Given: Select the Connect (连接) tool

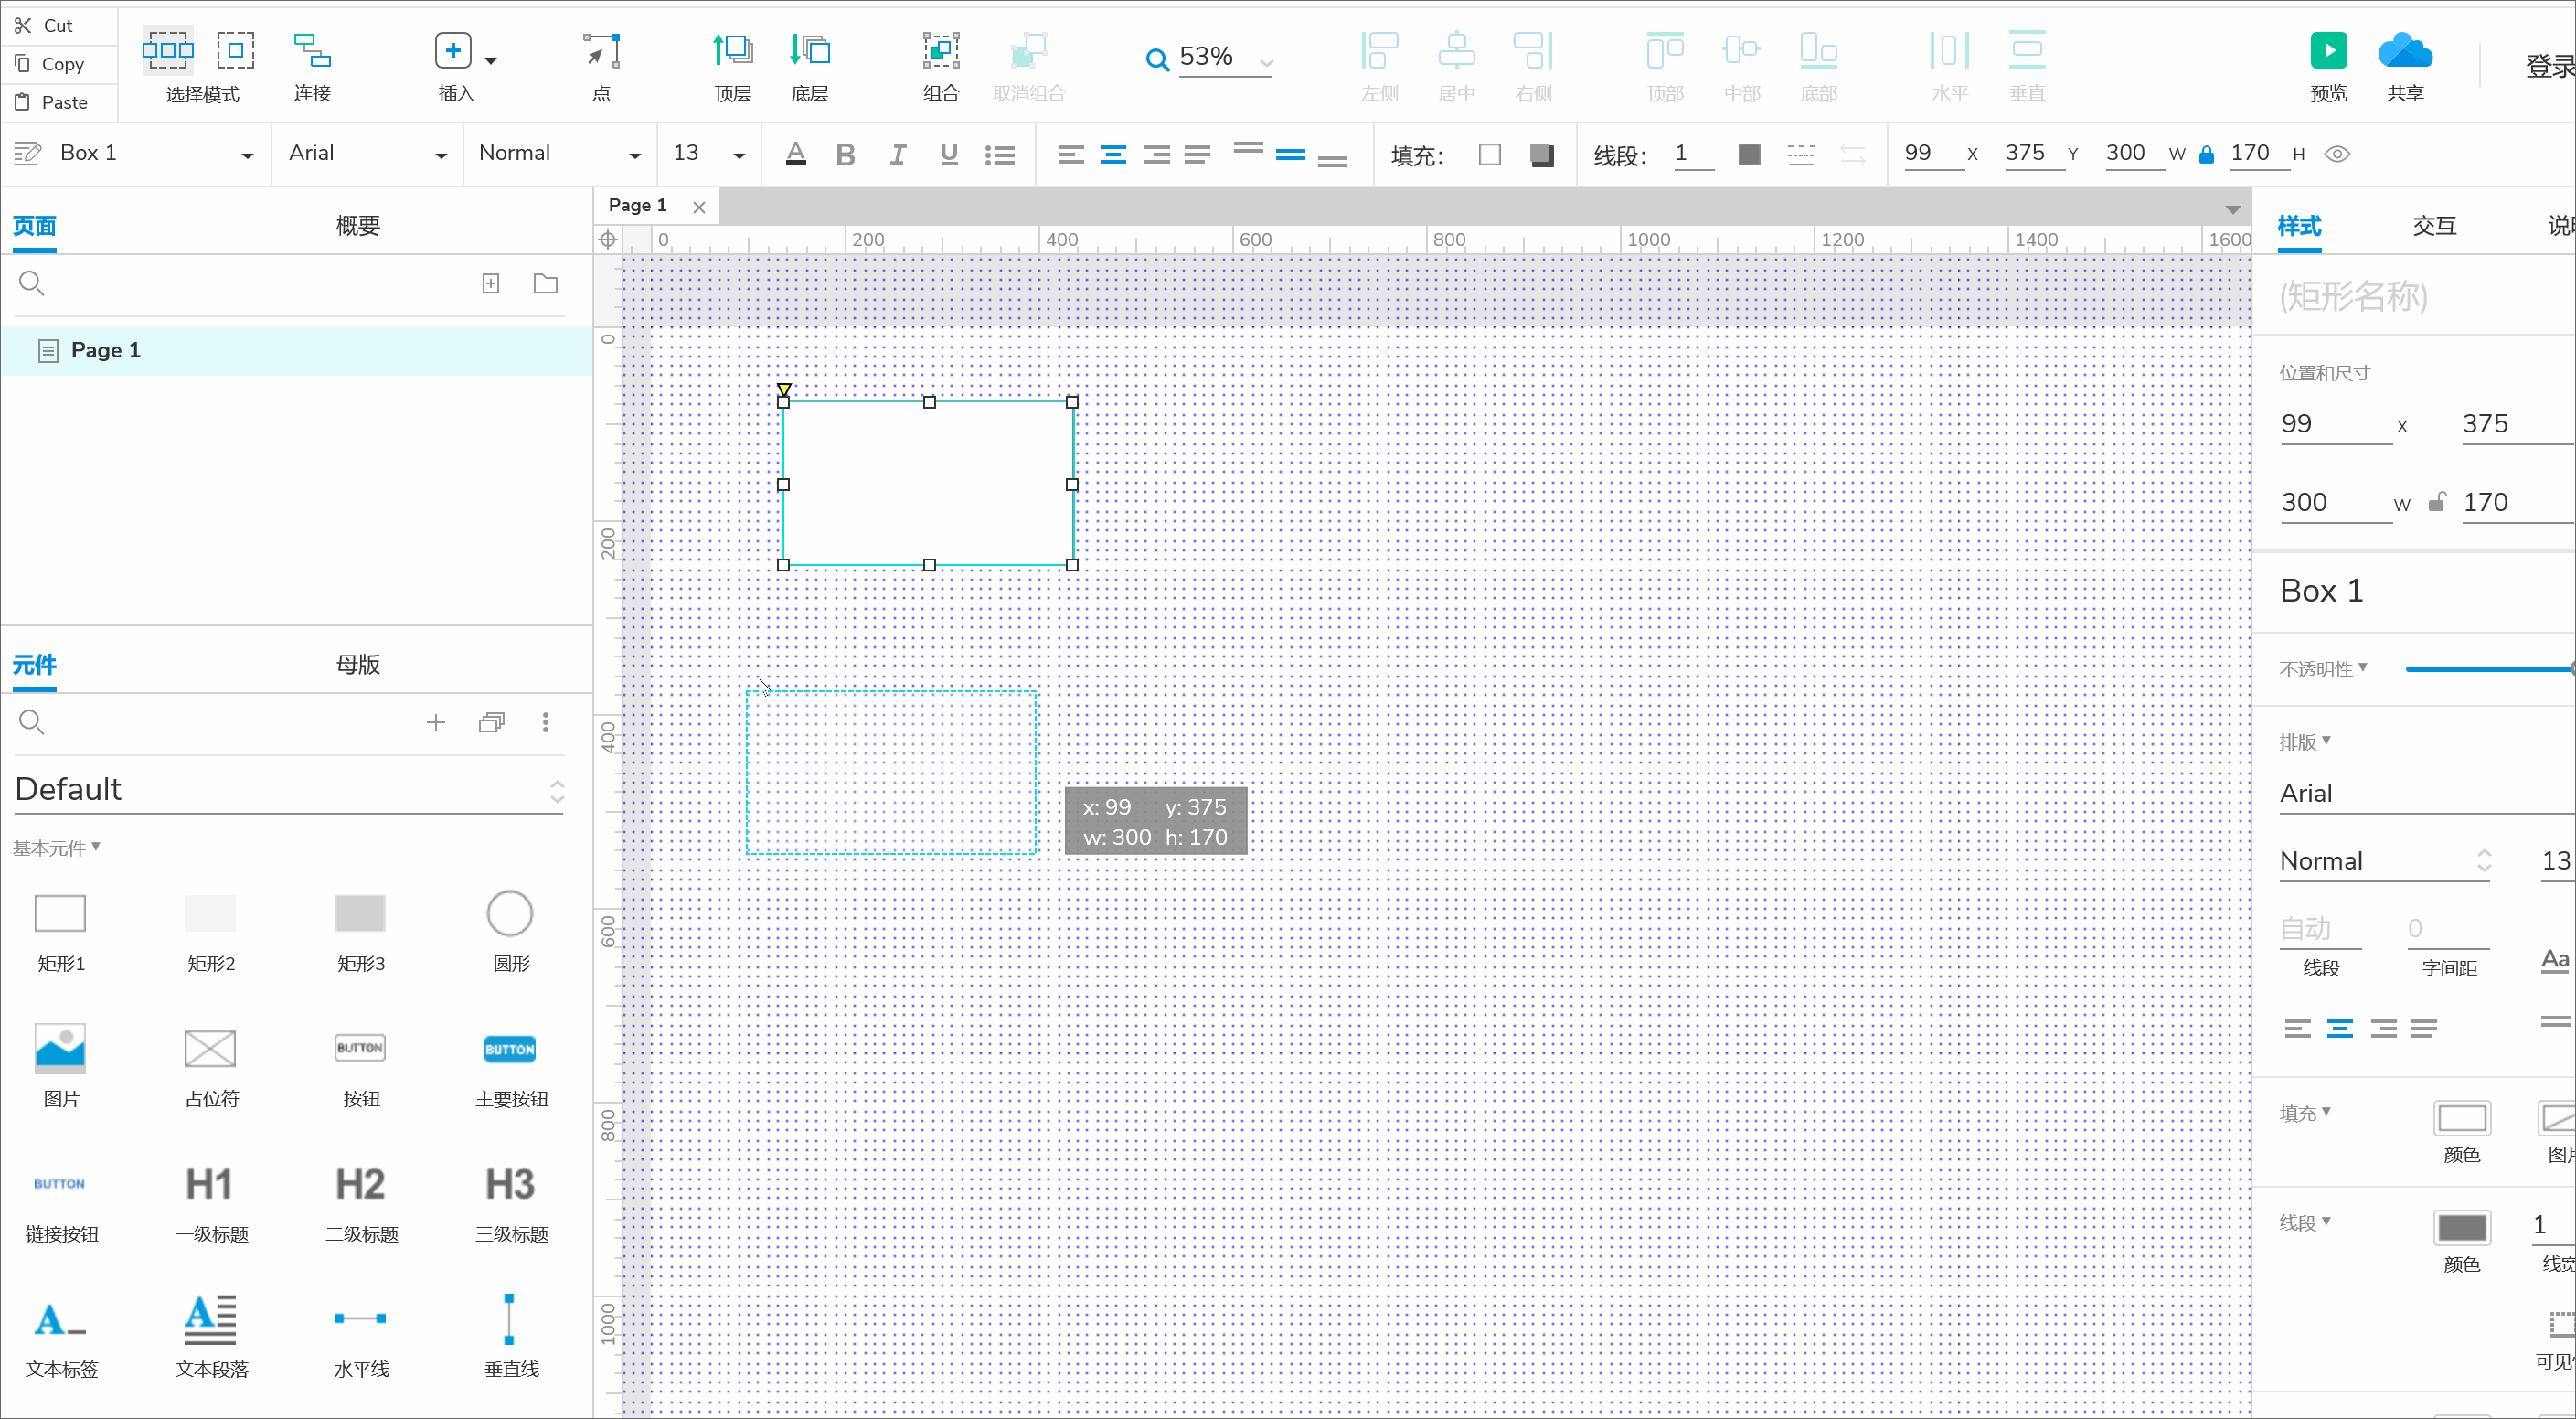Looking at the screenshot, I should pos(312,51).
